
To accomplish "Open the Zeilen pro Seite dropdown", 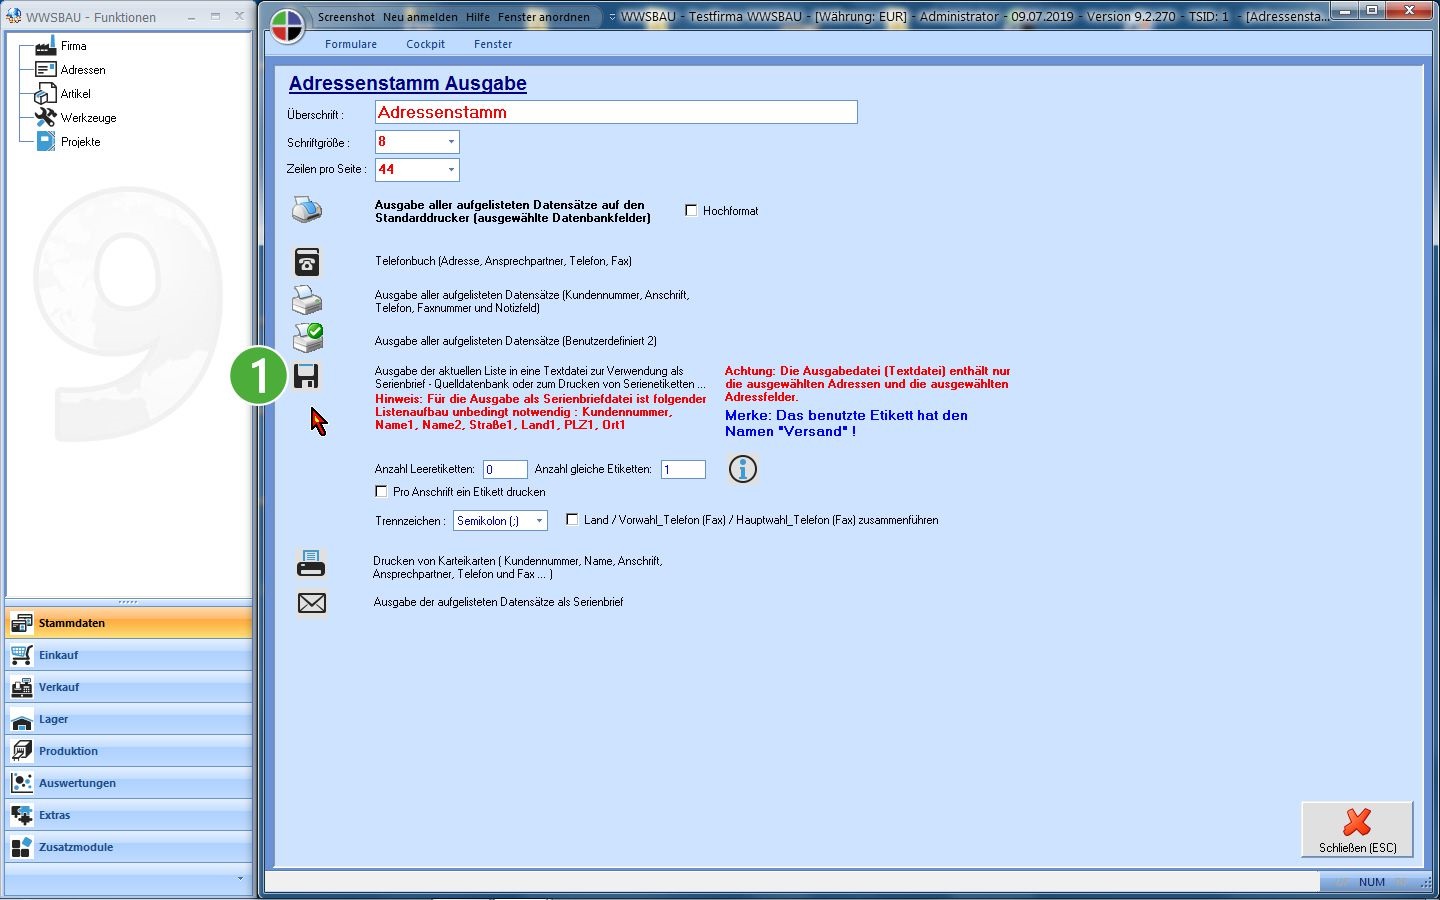I will coord(451,170).
